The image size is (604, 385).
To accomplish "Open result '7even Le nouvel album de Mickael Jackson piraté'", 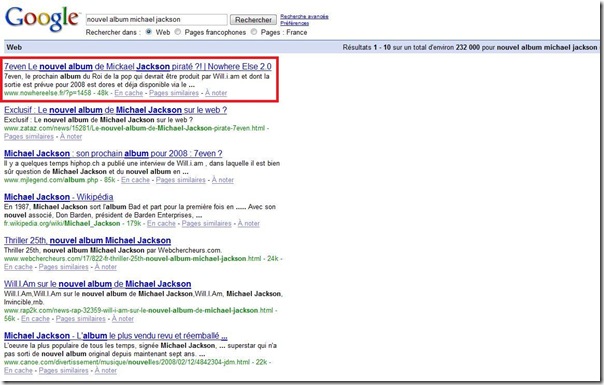I will pyautogui.click(x=138, y=66).
